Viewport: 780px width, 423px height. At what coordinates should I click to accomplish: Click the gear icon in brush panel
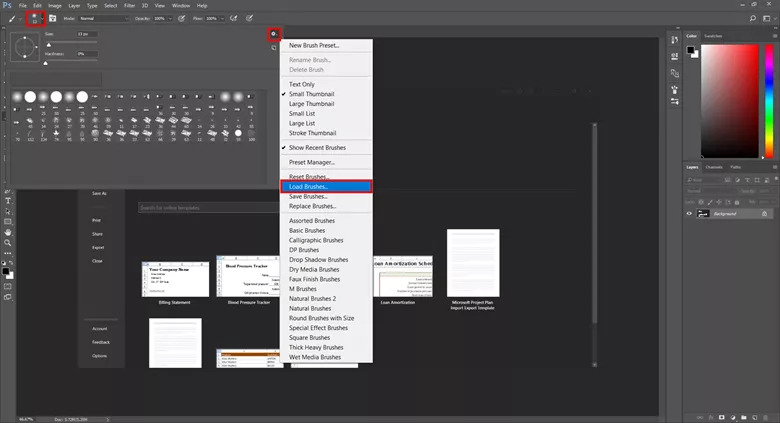click(x=274, y=34)
